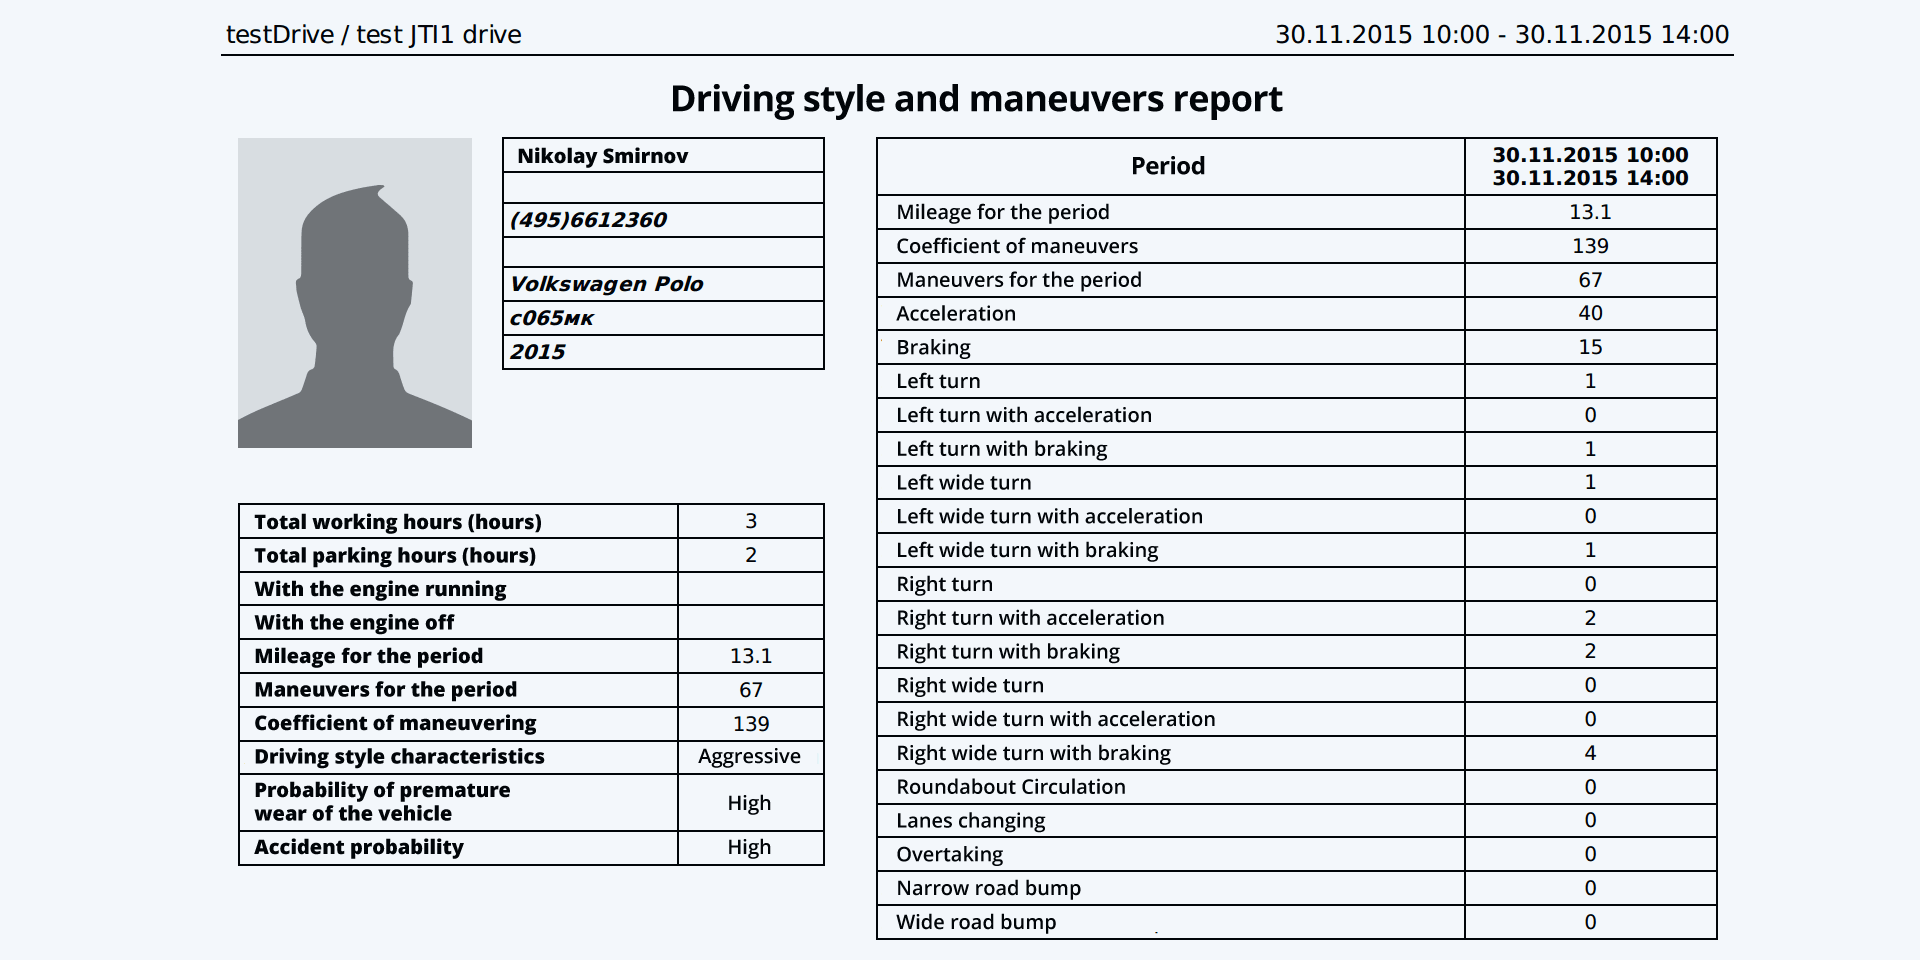Click the total parking hours value '2'

click(x=751, y=556)
